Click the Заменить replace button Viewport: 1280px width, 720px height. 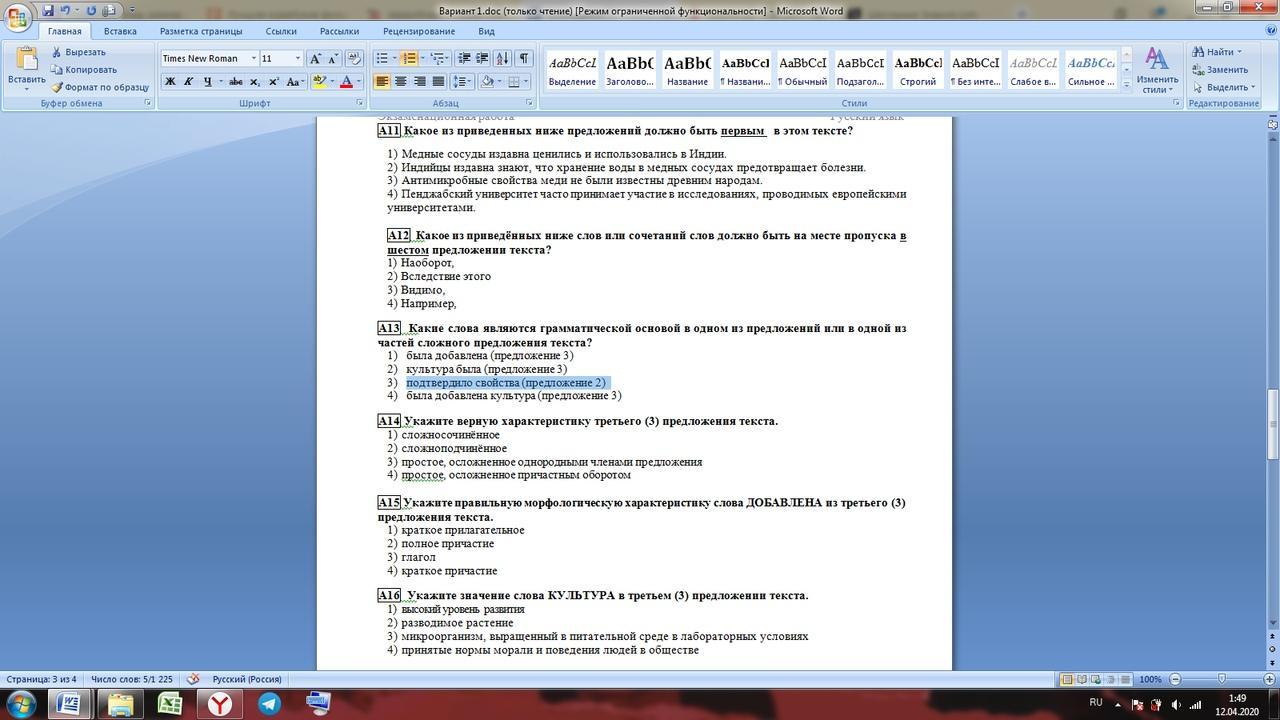point(1219,70)
